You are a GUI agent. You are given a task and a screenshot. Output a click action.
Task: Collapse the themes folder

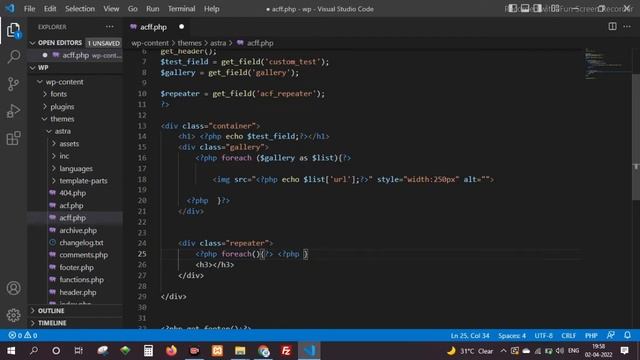point(62,119)
